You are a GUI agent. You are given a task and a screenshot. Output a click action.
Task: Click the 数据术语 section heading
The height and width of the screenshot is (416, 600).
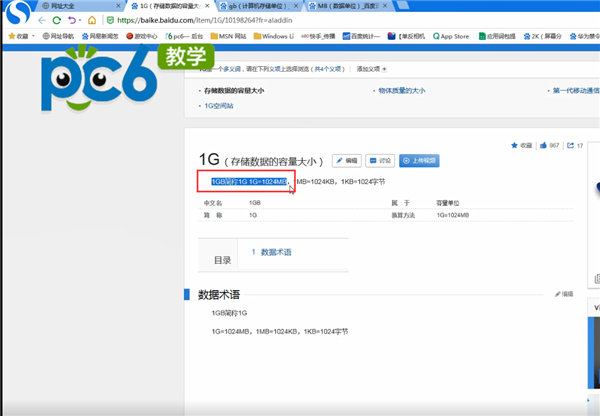coord(218,295)
